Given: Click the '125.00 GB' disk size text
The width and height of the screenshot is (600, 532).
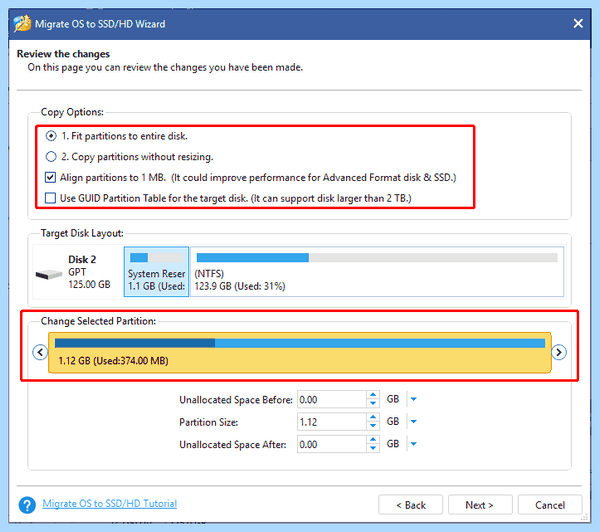Looking at the screenshot, I should [x=89, y=284].
